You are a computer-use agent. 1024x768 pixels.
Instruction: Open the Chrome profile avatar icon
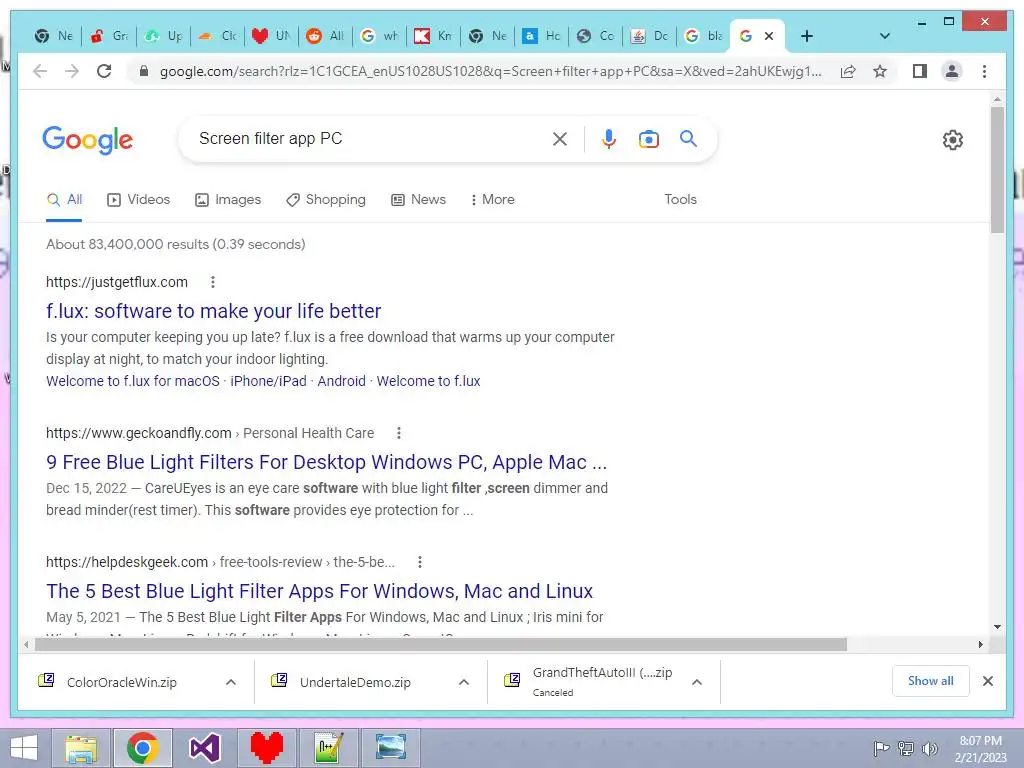(x=952, y=71)
